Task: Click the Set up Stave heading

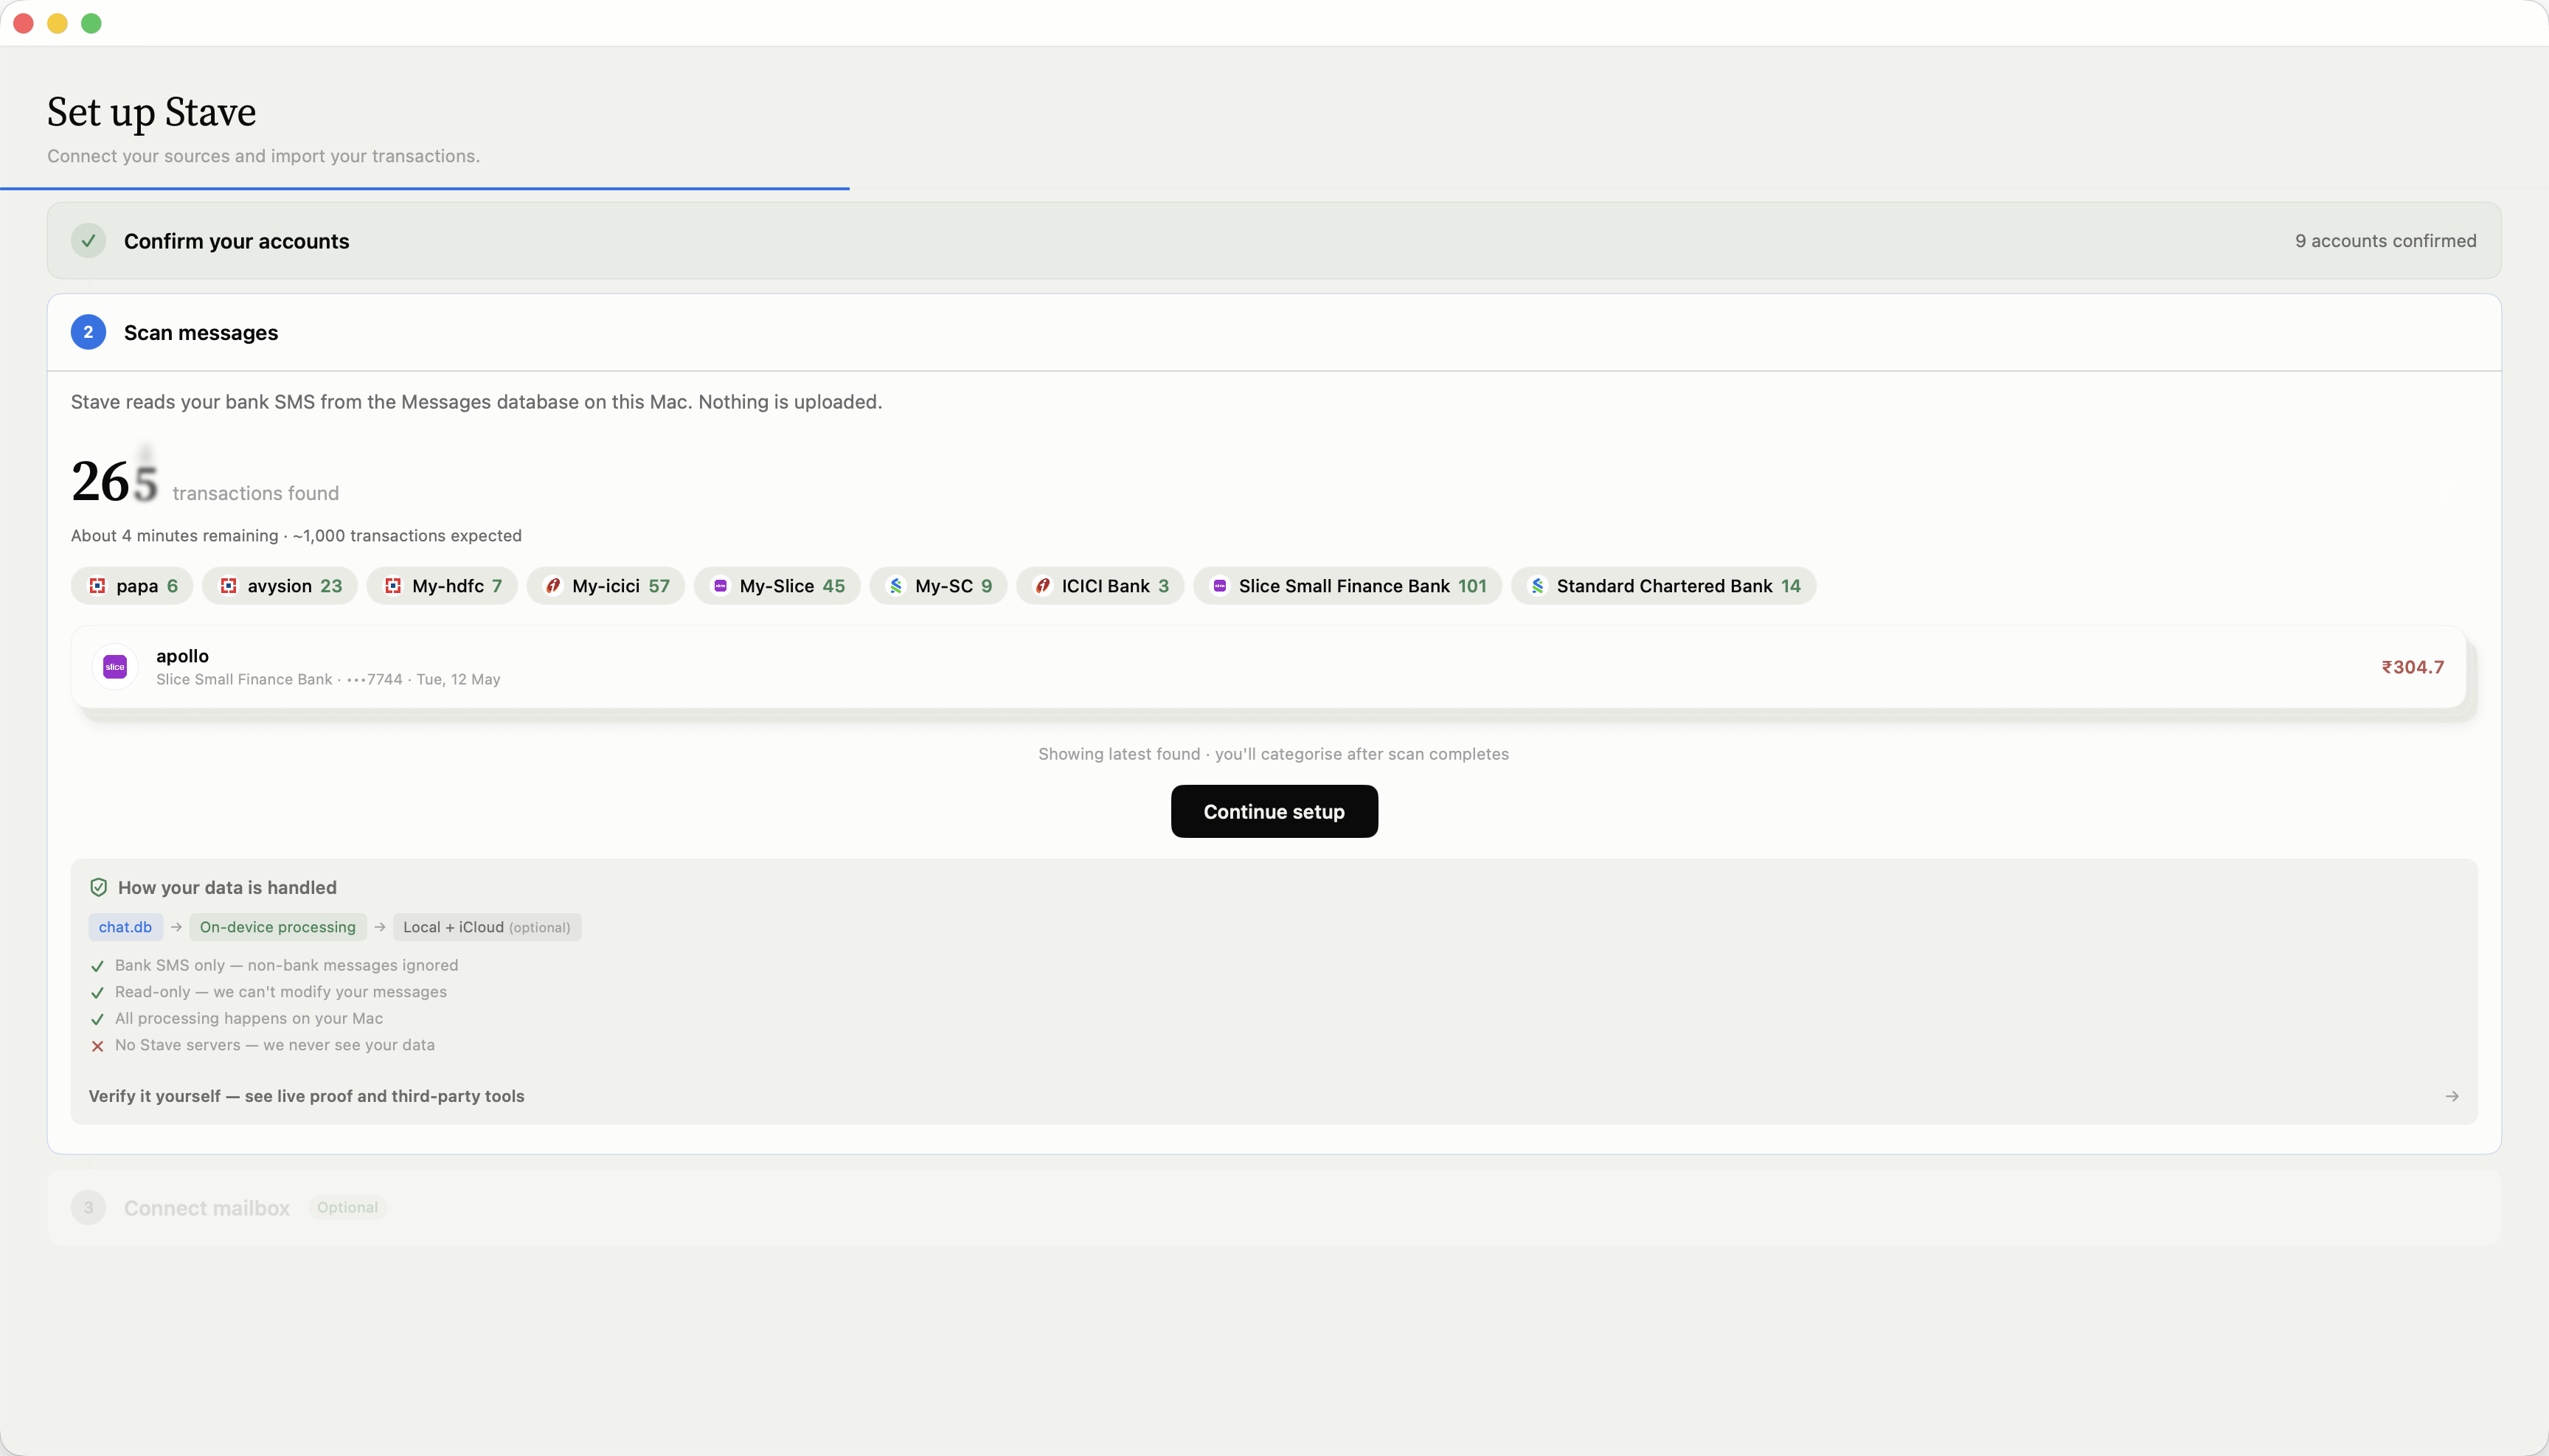Action: [x=151, y=111]
